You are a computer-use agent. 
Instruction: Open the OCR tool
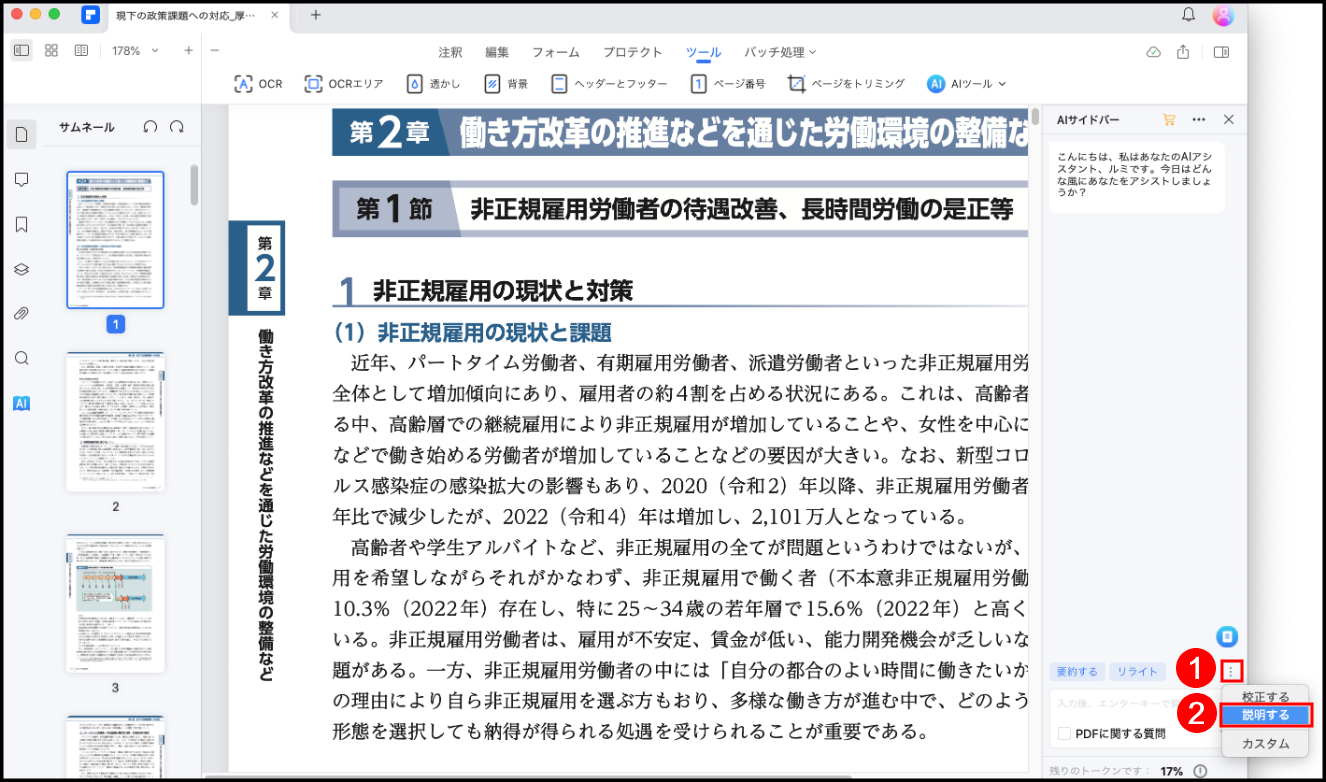tap(258, 84)
